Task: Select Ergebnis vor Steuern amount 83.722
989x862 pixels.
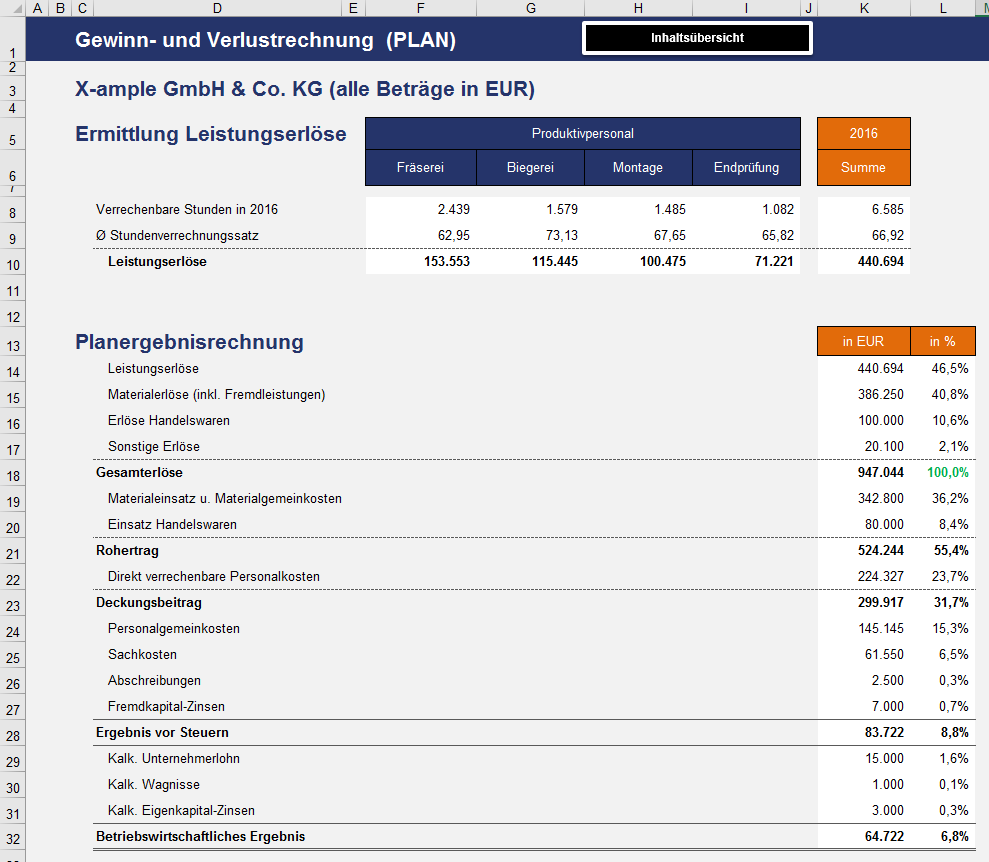Action: click(863, 732)
